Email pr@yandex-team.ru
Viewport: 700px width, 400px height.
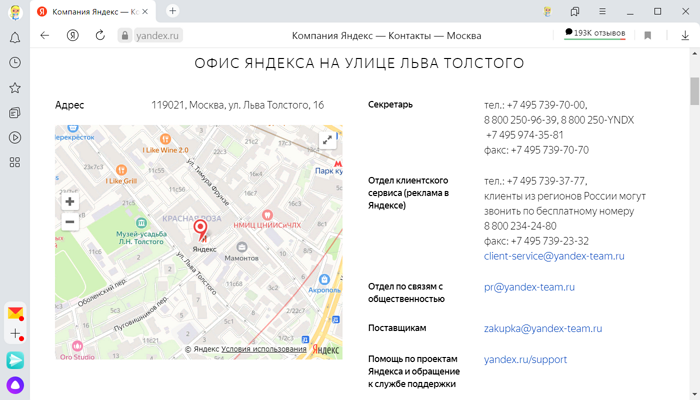click(529, 287)
